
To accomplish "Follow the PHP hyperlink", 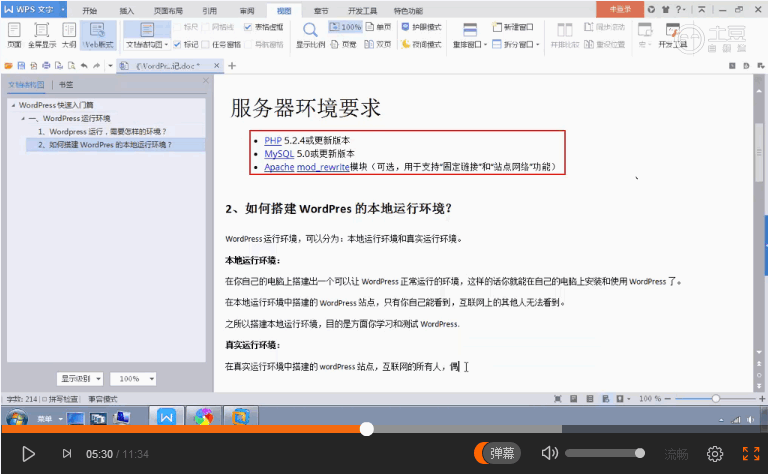I will (x=273, y=141).
